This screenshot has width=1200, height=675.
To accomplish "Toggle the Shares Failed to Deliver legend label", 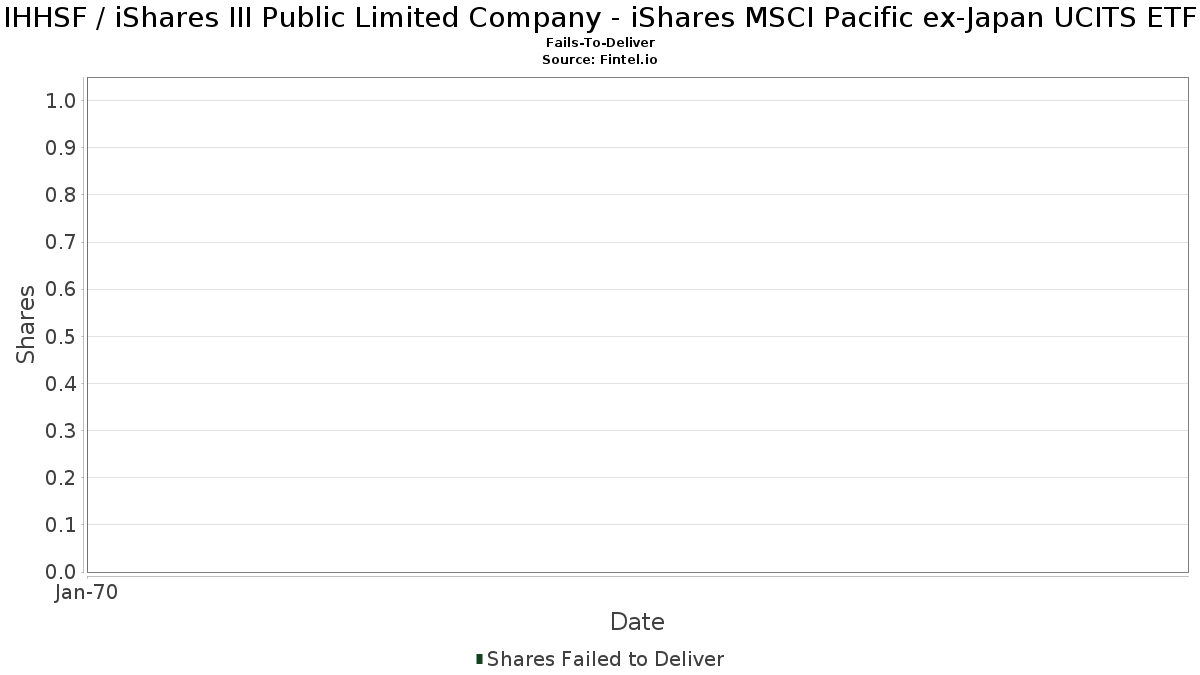I will click(x=605, y=659).
